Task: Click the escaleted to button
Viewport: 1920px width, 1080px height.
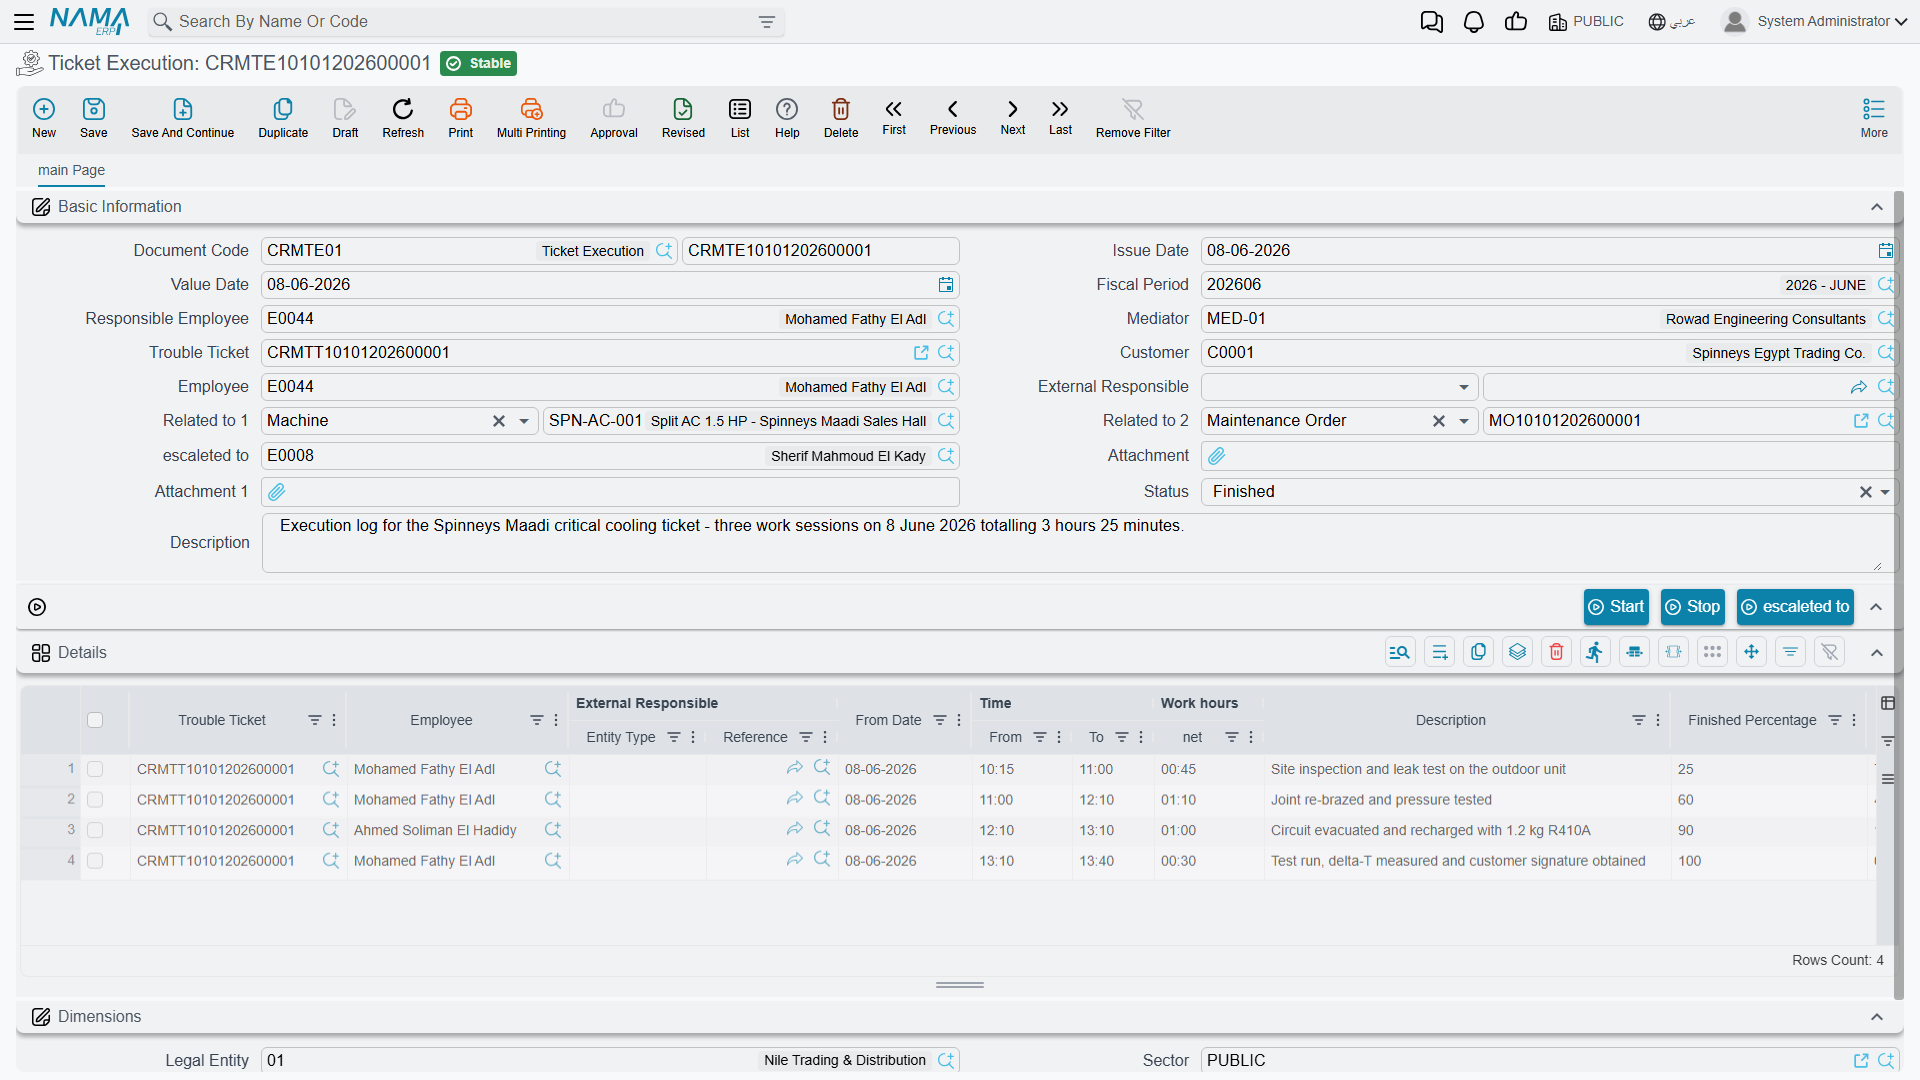Action: point(1795,607)
